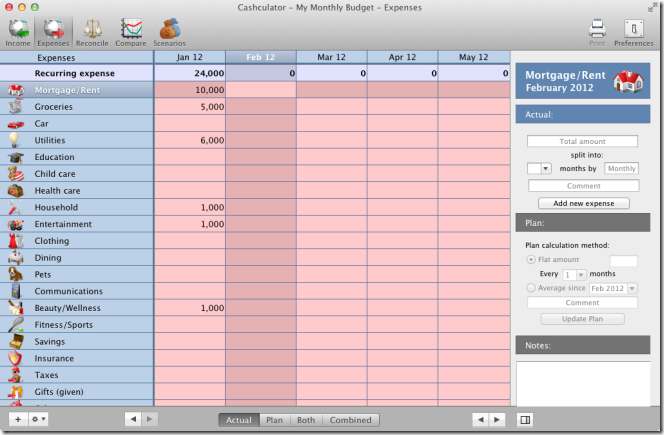
Task: Select the Expenses toolbar icon
Action: coord(53,32)
